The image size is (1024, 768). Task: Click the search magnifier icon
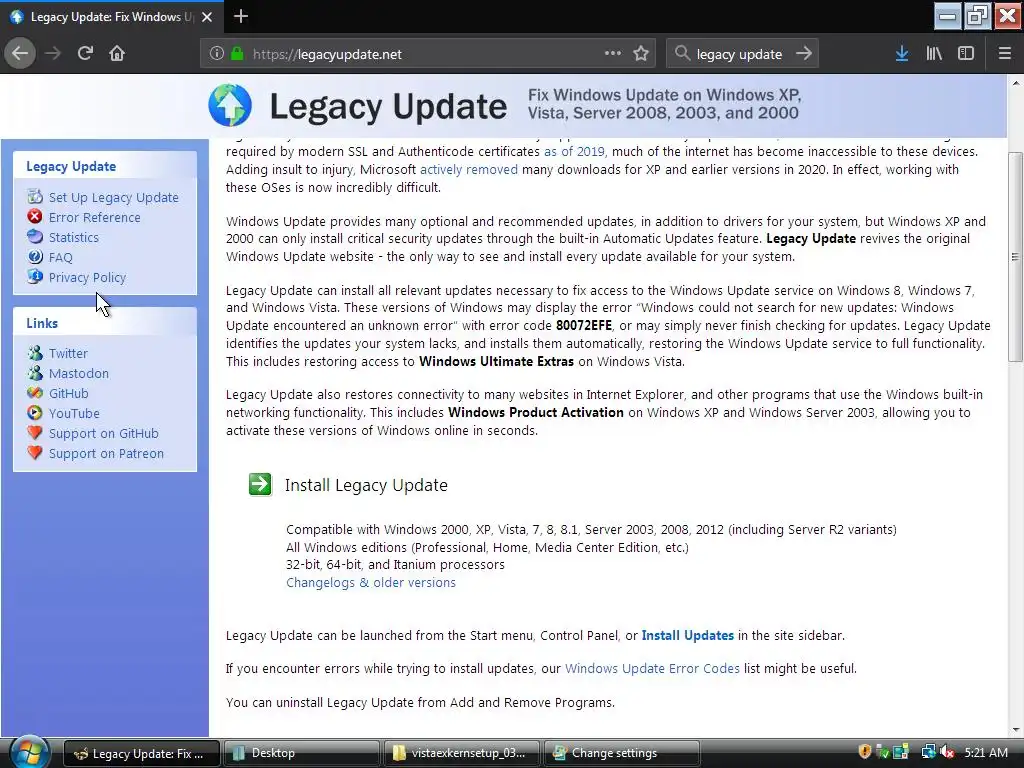[682, 54]
